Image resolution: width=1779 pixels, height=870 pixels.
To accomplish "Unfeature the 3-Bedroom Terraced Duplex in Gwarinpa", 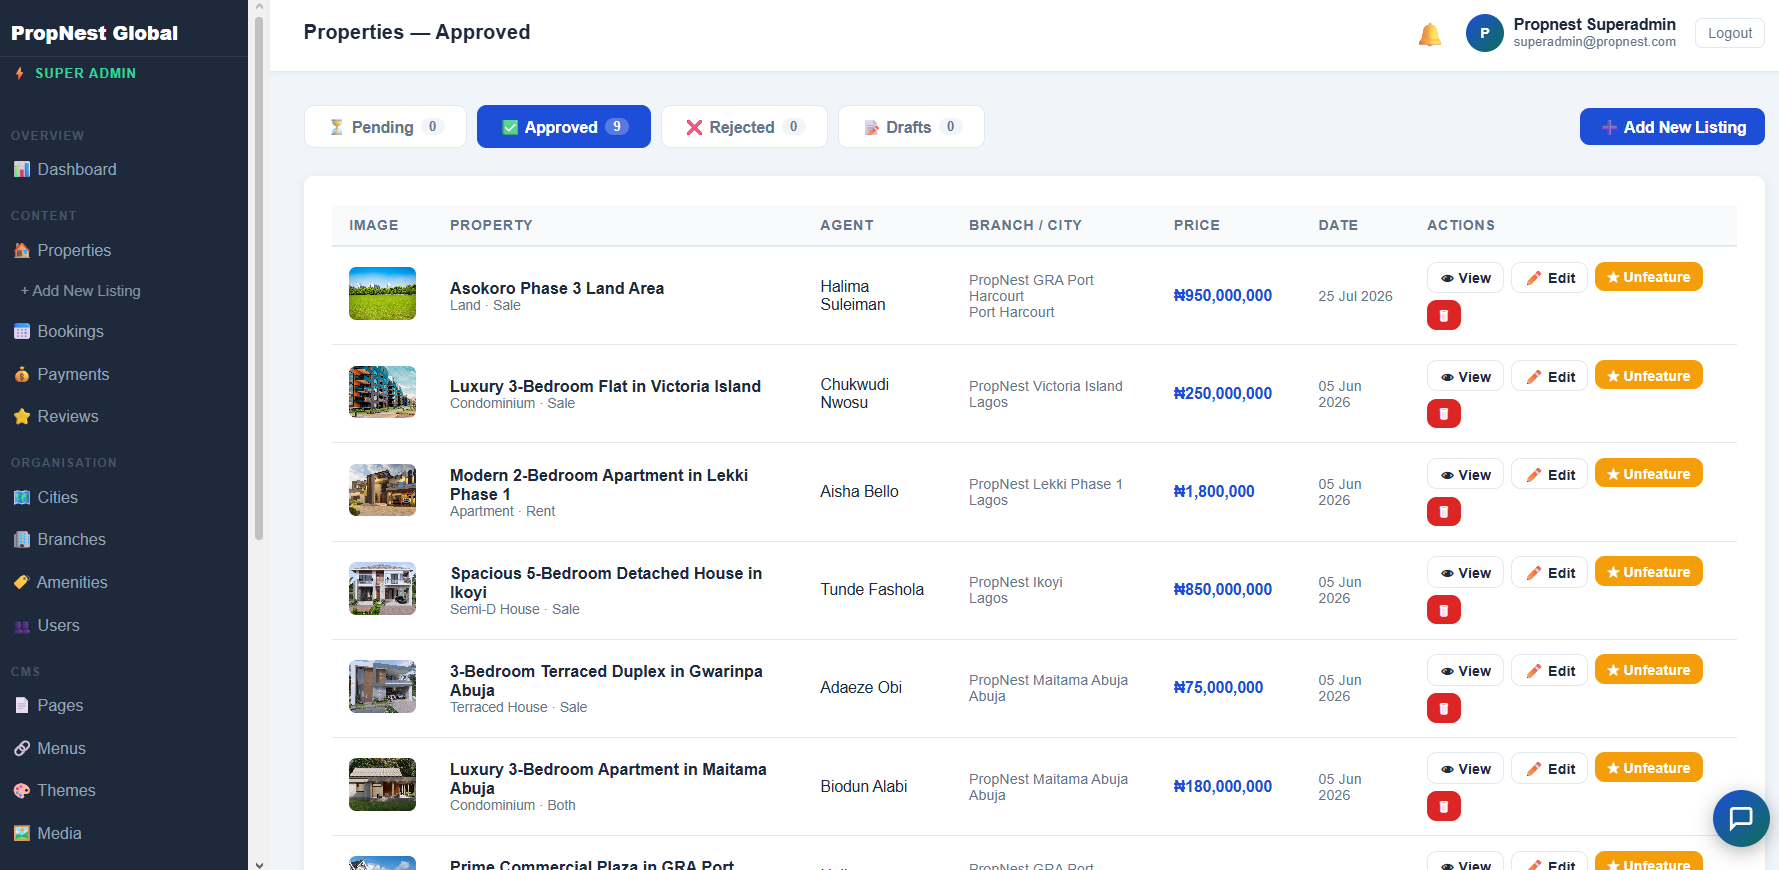I will [1648, 670].
